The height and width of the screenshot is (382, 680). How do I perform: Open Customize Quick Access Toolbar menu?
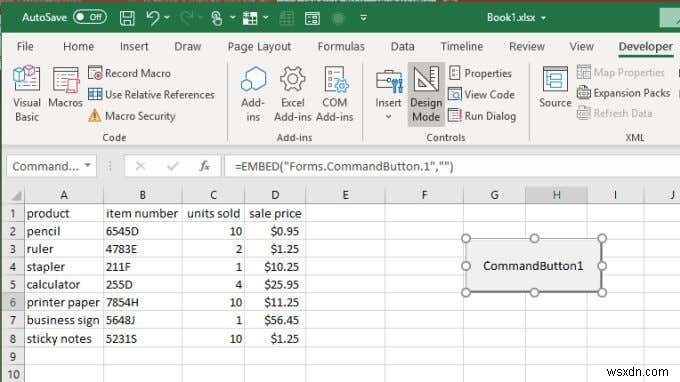(x=363, y=18)
